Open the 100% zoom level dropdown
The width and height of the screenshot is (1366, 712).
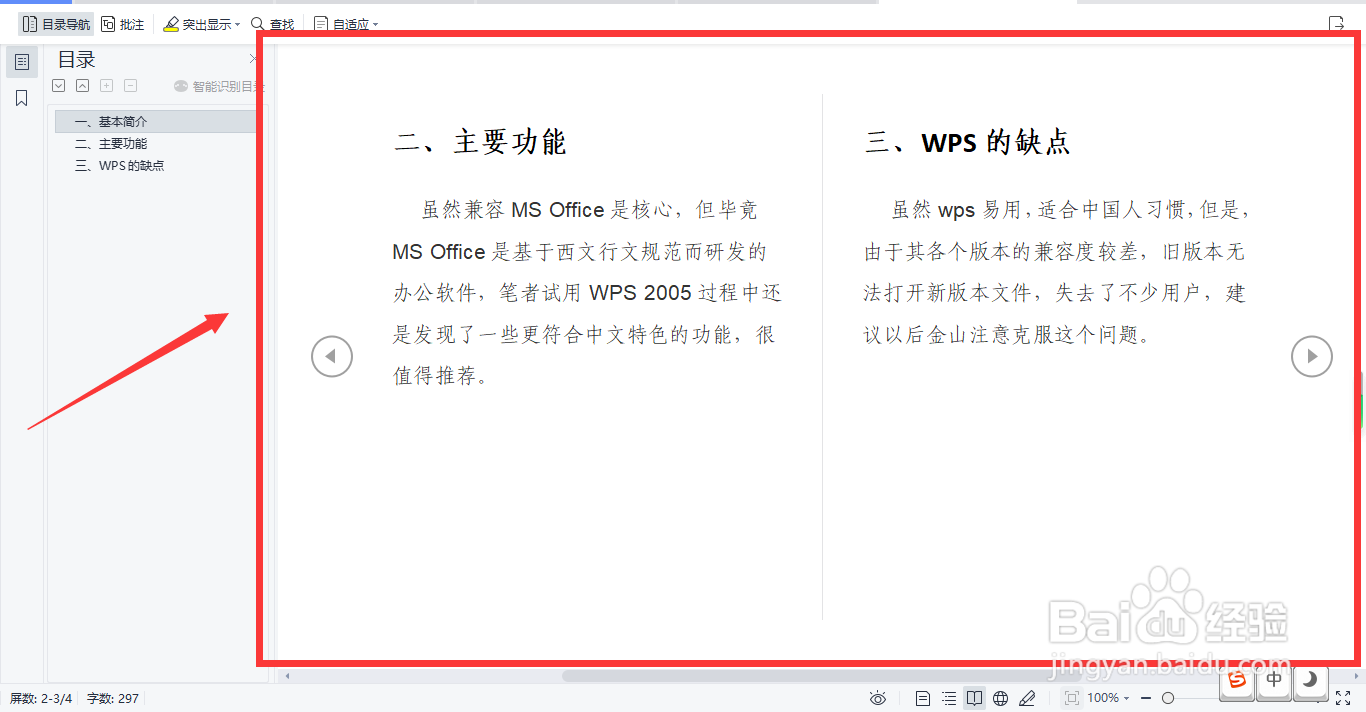[x=1108, y=698]
